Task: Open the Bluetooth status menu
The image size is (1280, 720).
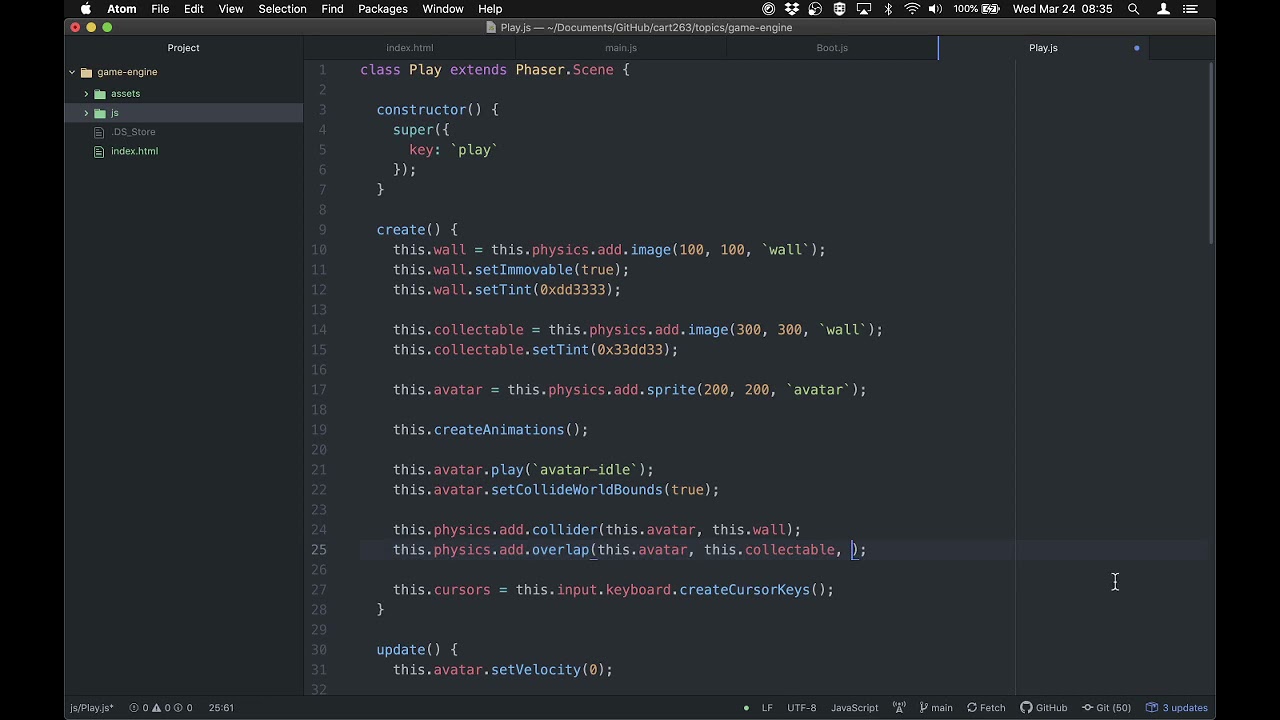Action: (889, 9)
